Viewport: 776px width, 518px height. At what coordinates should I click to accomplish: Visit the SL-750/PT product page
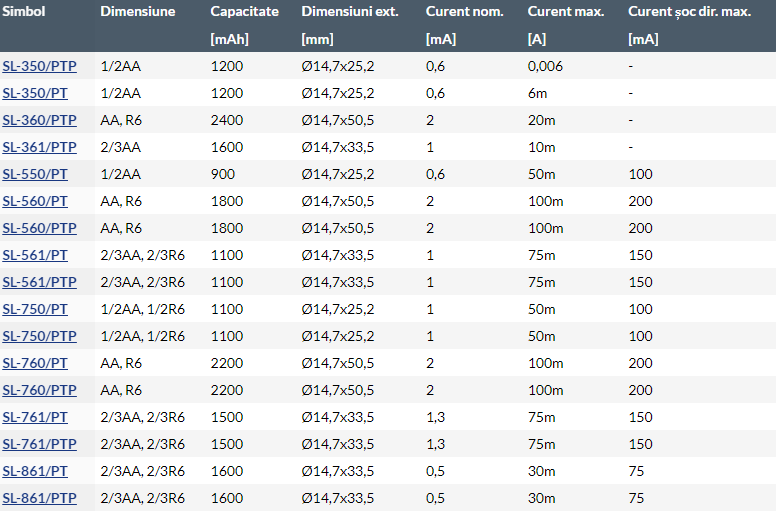coord(35,309)
